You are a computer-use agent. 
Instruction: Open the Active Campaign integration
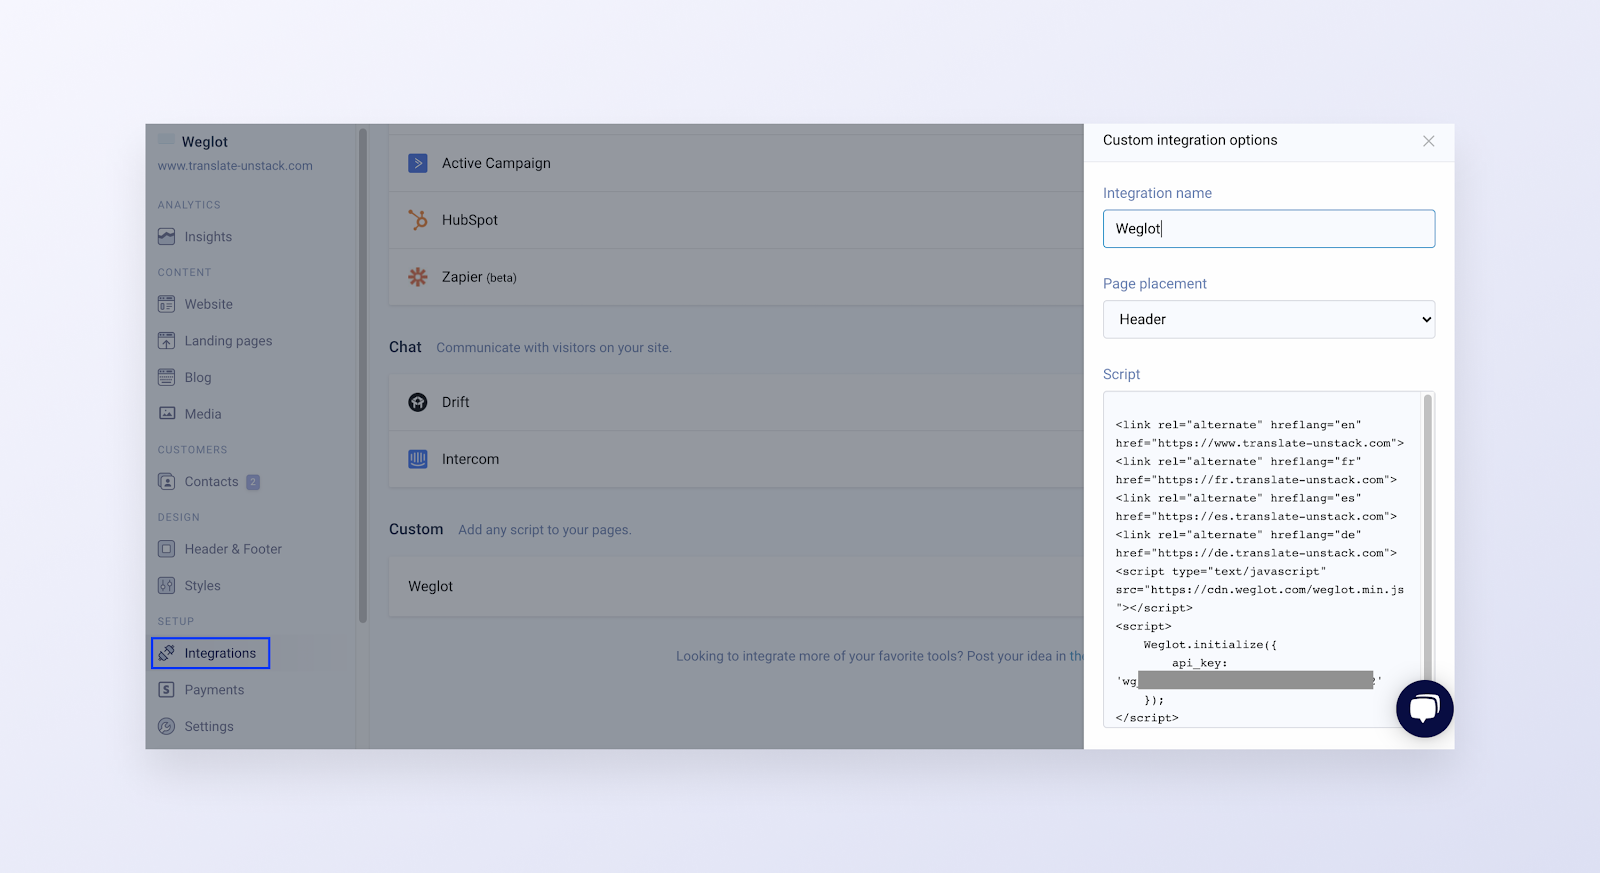tap(736, 163)
